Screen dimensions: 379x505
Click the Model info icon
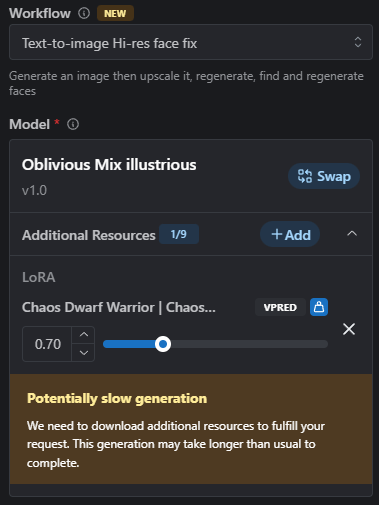point(73,124)
